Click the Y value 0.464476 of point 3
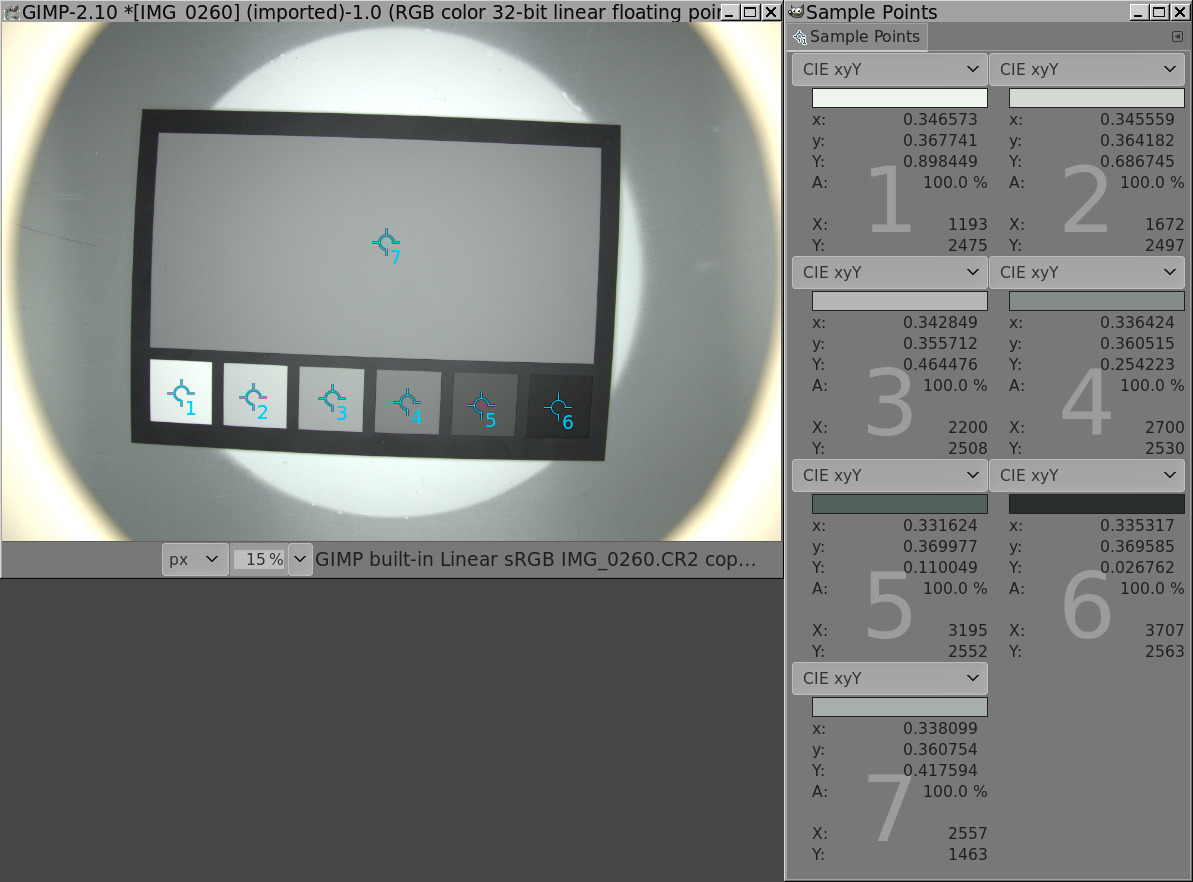Viewport: 1193px width, 882px height. (940, 365)
